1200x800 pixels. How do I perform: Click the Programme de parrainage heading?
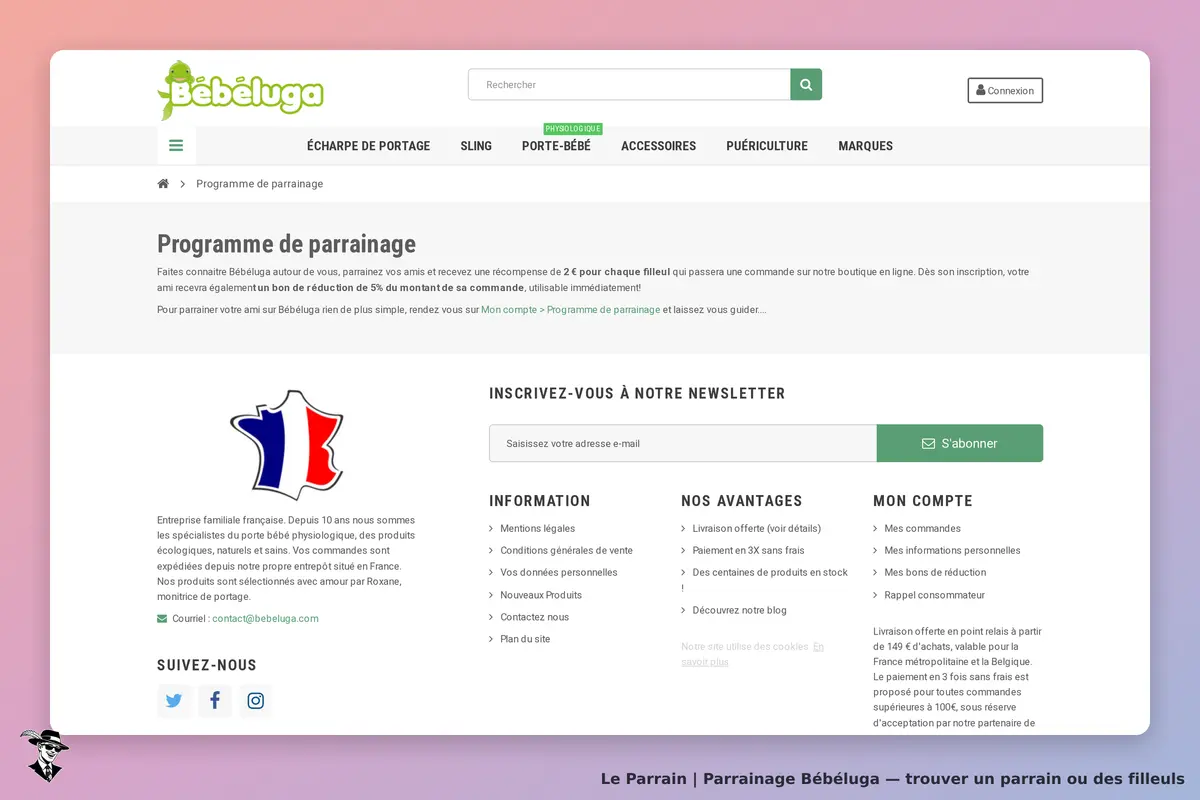pyautogui.click(x=286, y=244)
